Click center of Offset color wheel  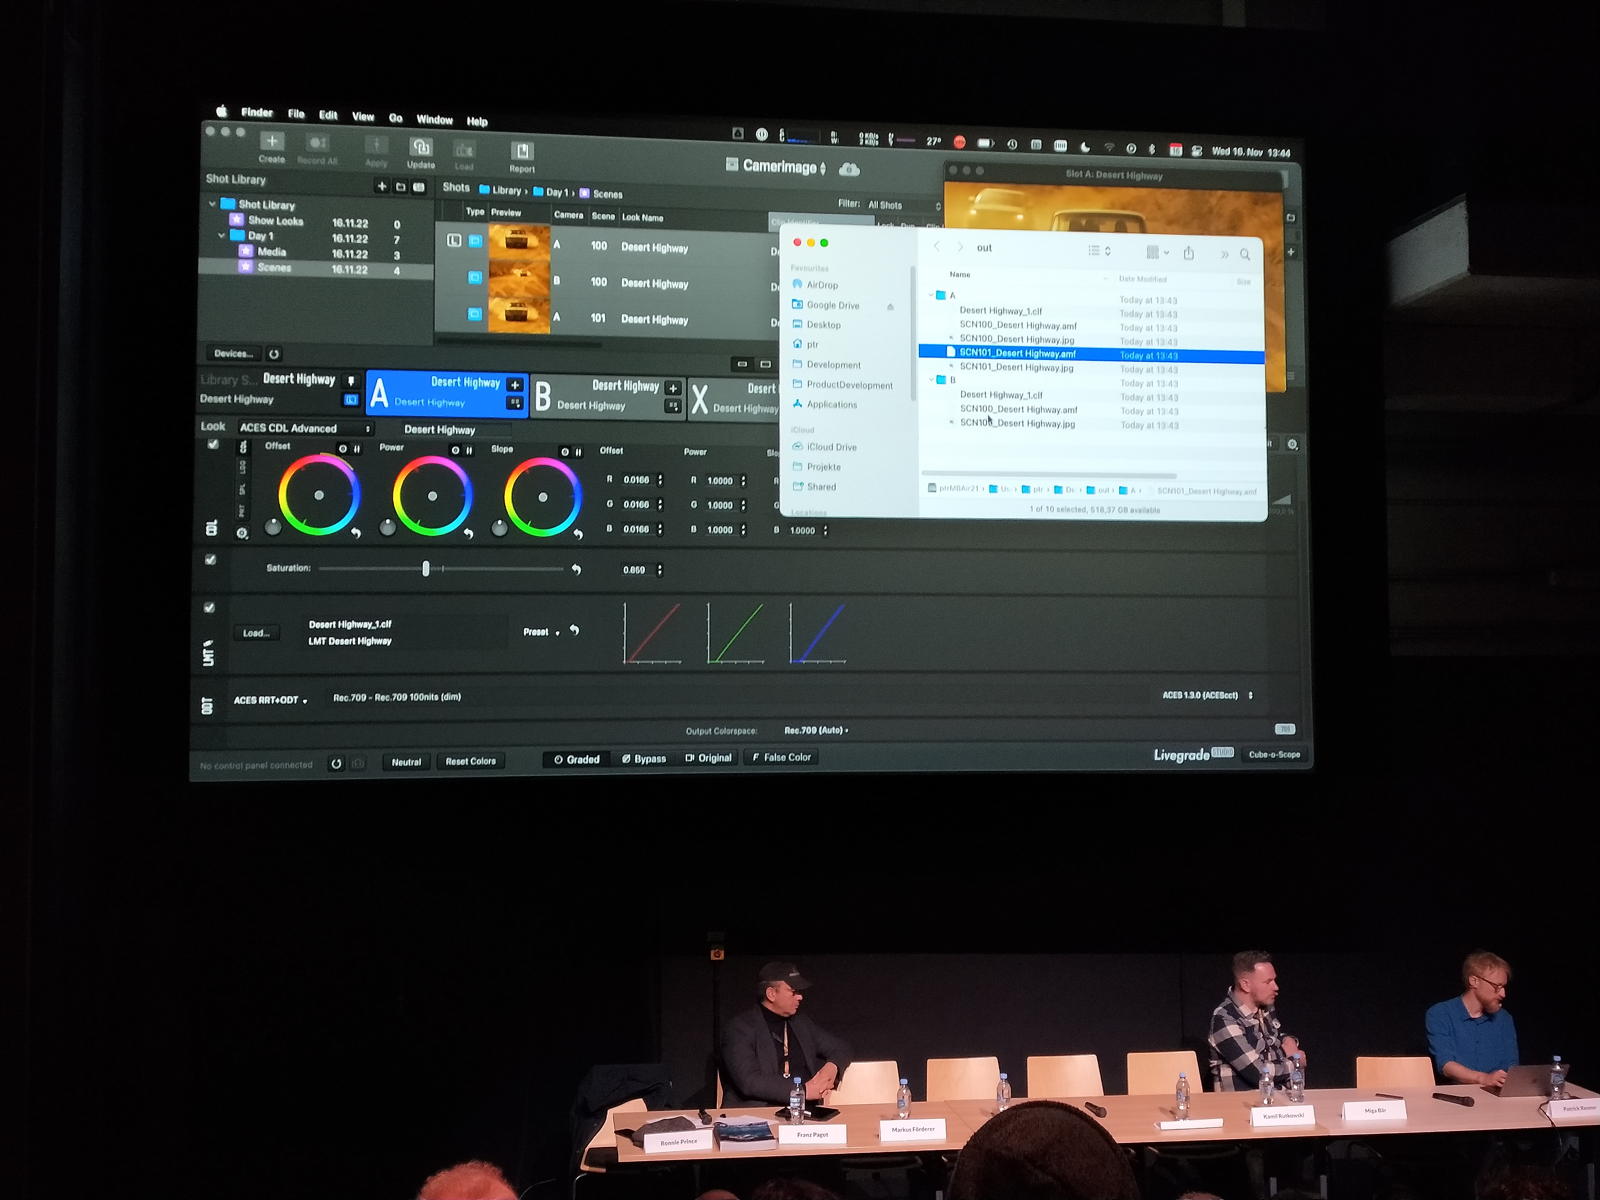click(x=319, y=495)
